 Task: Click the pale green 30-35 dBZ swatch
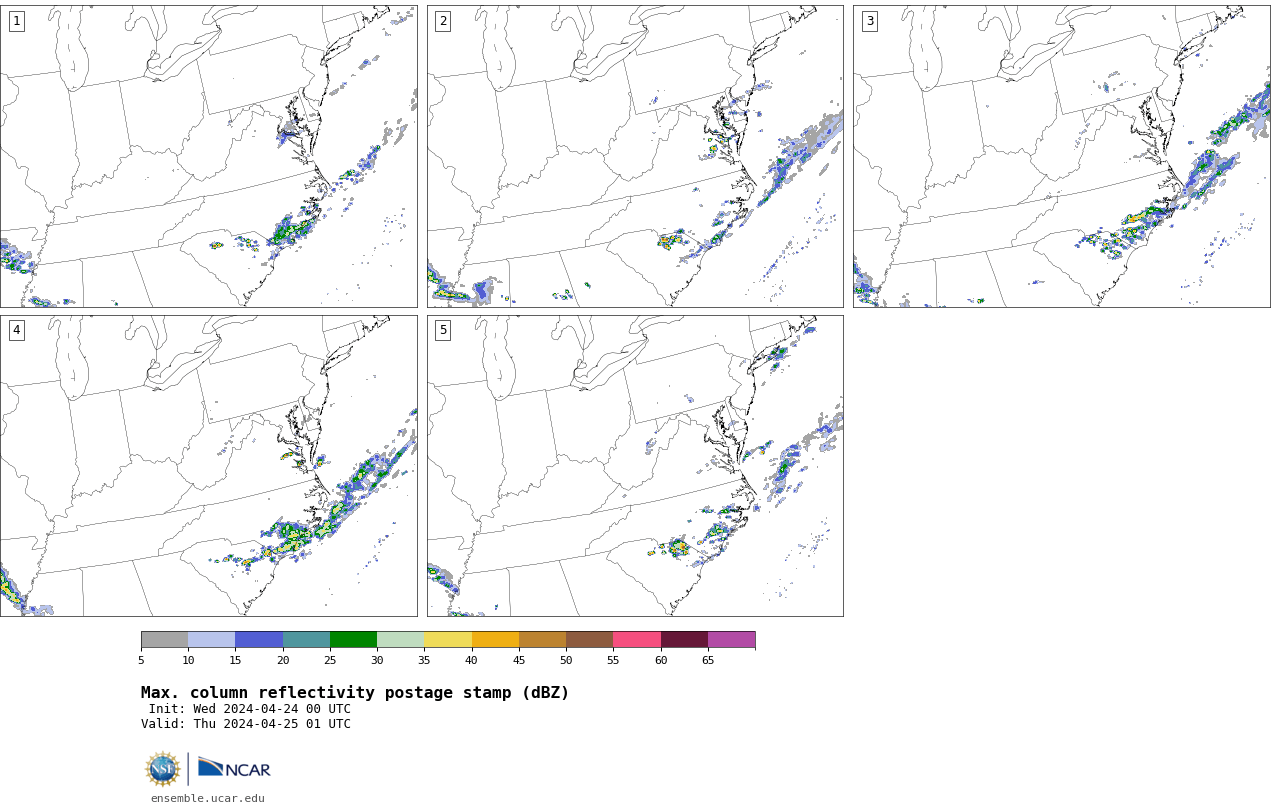(400, 640)
